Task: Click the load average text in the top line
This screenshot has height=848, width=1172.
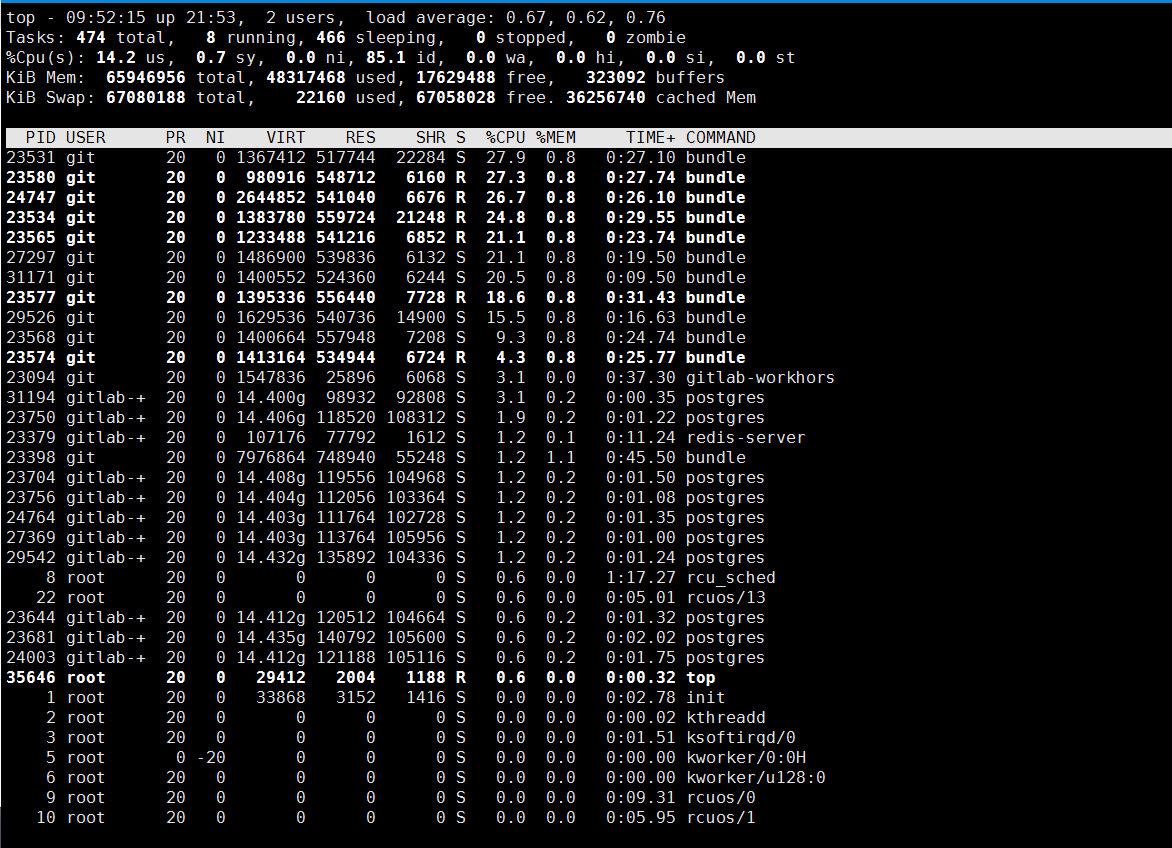Action: pos(516,17)
